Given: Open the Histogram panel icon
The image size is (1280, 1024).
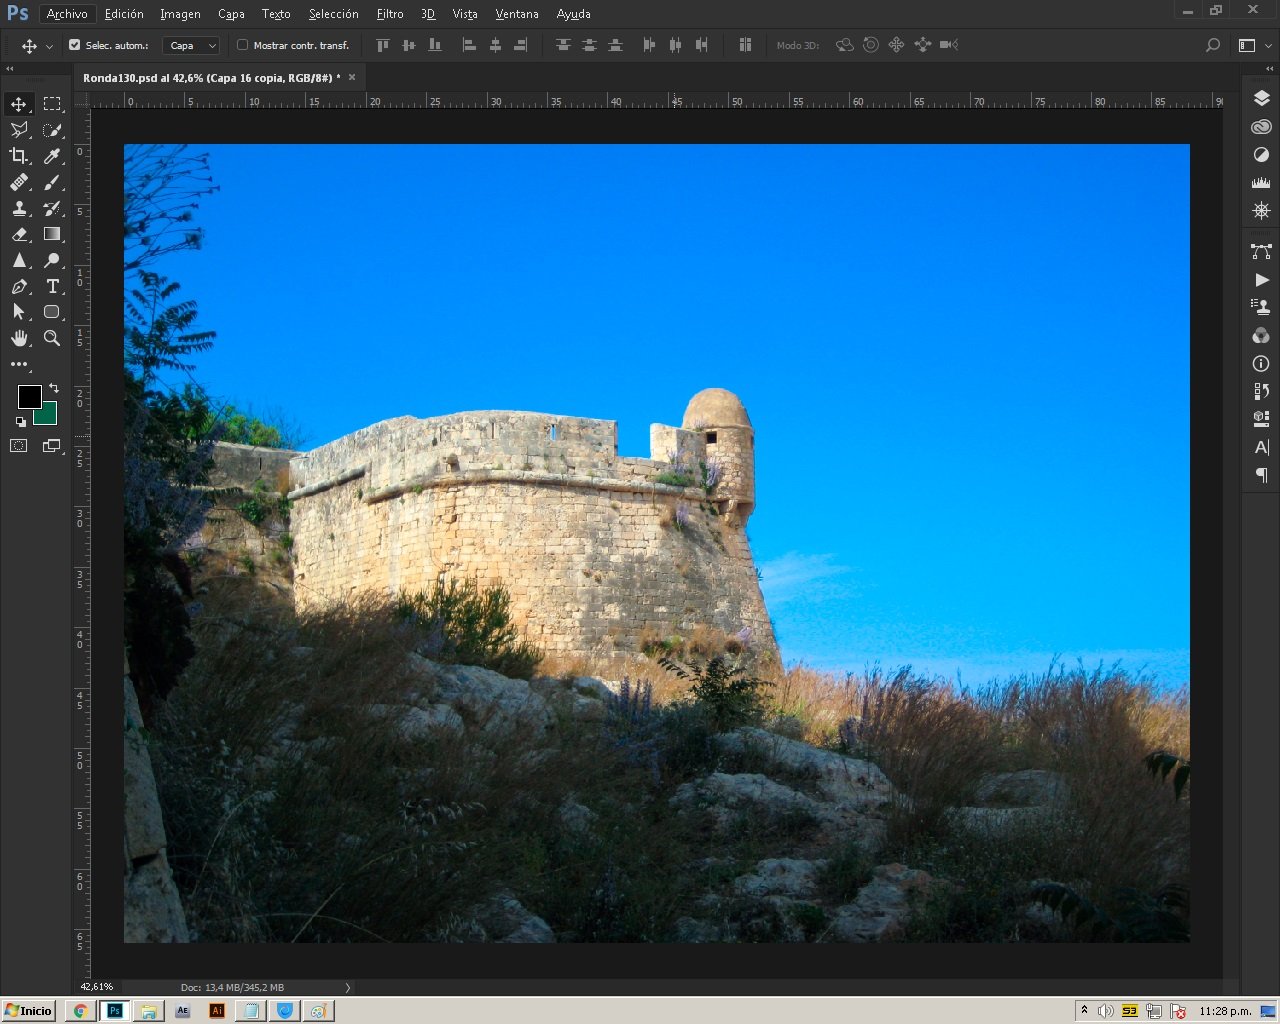Looking at the screenshot, I should click(1261, 183).
